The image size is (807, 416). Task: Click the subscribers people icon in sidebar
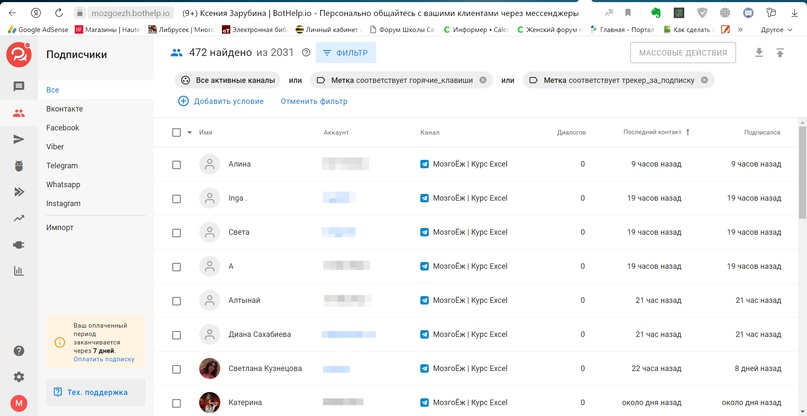[18, 113]
